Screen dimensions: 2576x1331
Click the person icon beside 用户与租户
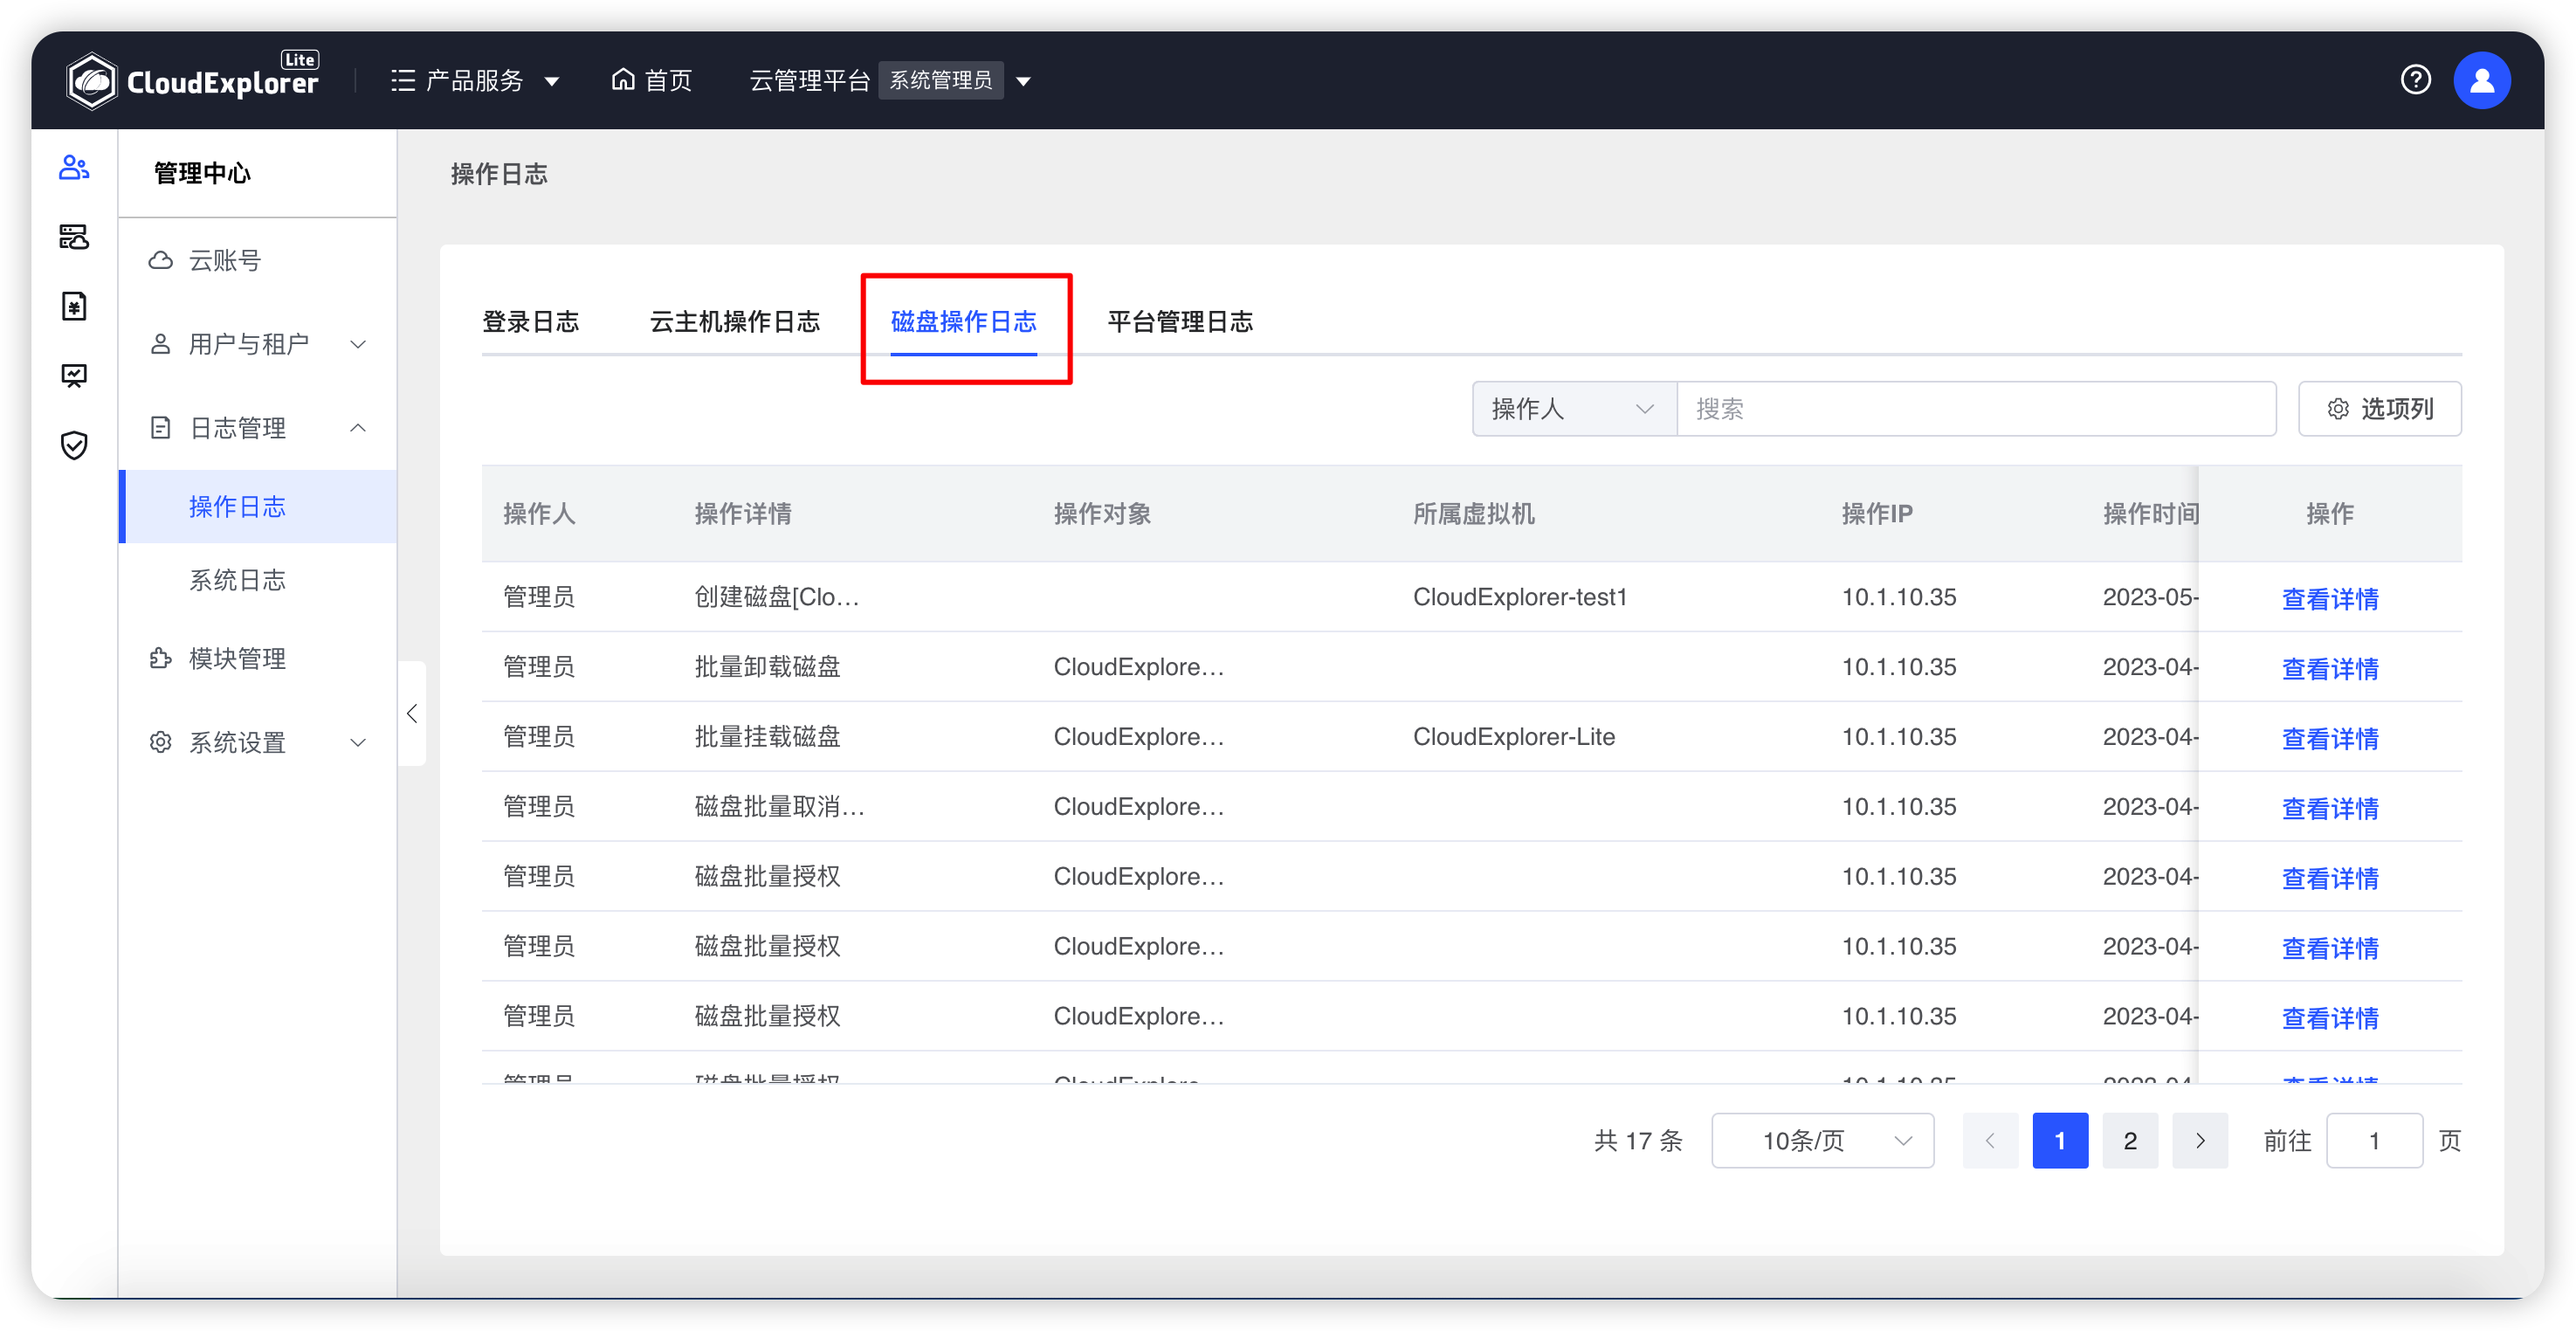coord(160,344)
